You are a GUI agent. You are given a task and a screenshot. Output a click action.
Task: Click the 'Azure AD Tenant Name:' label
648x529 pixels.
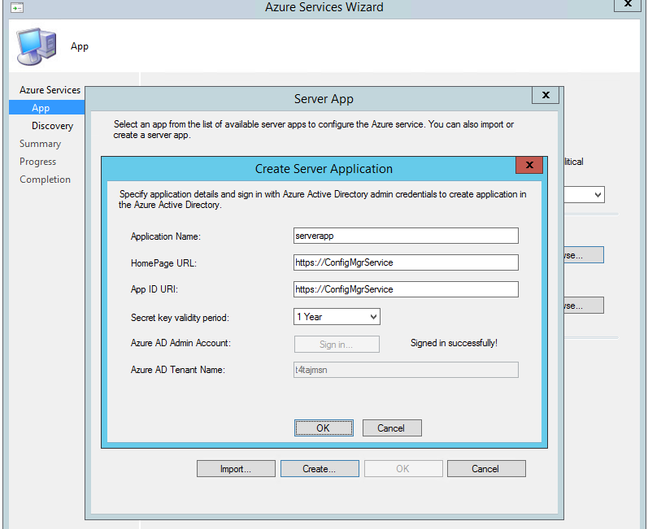(178, 370)
